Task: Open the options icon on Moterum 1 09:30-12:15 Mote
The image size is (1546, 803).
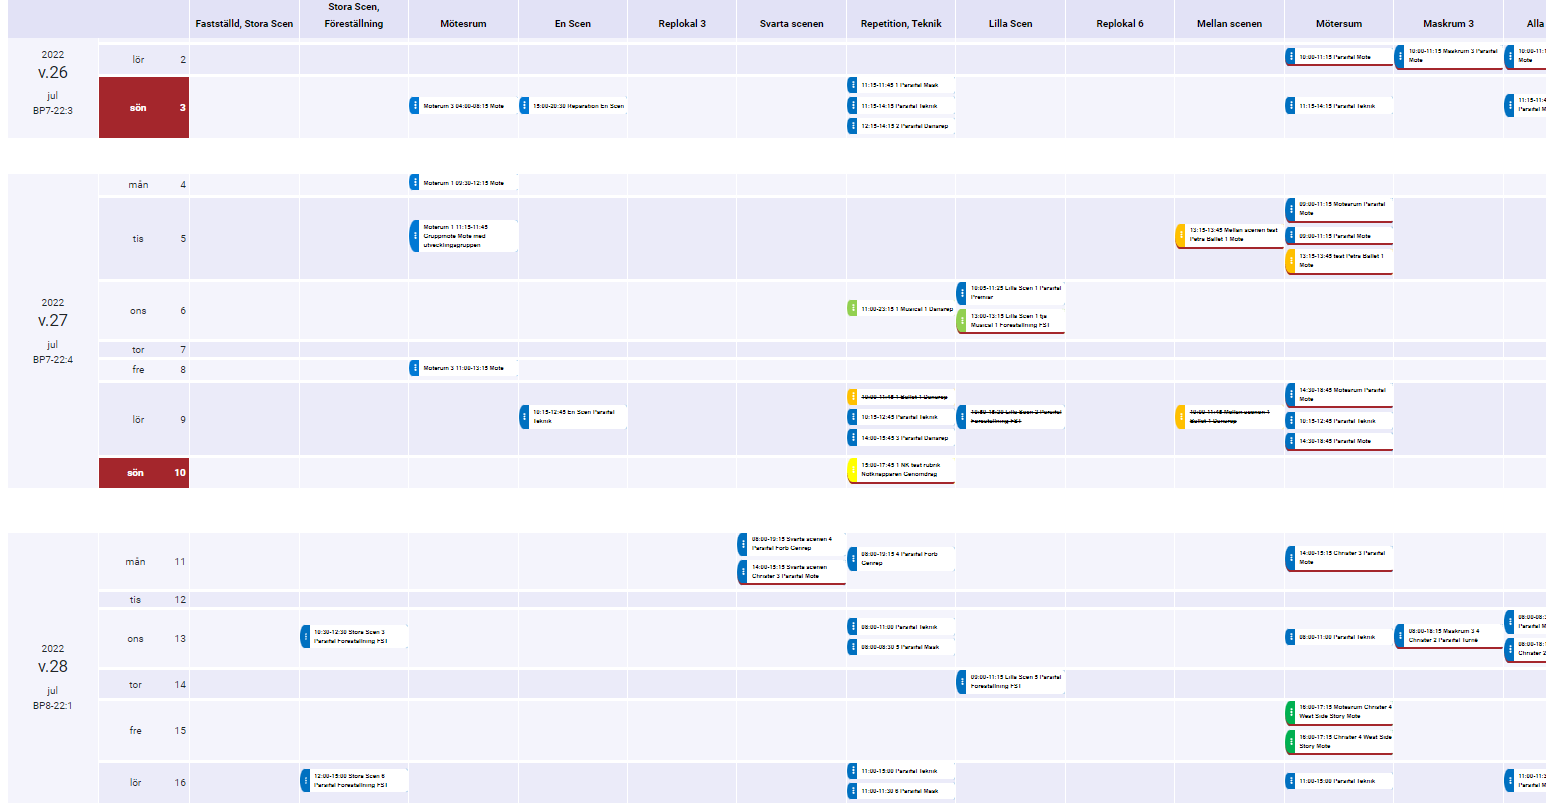Action: (413, 181)
